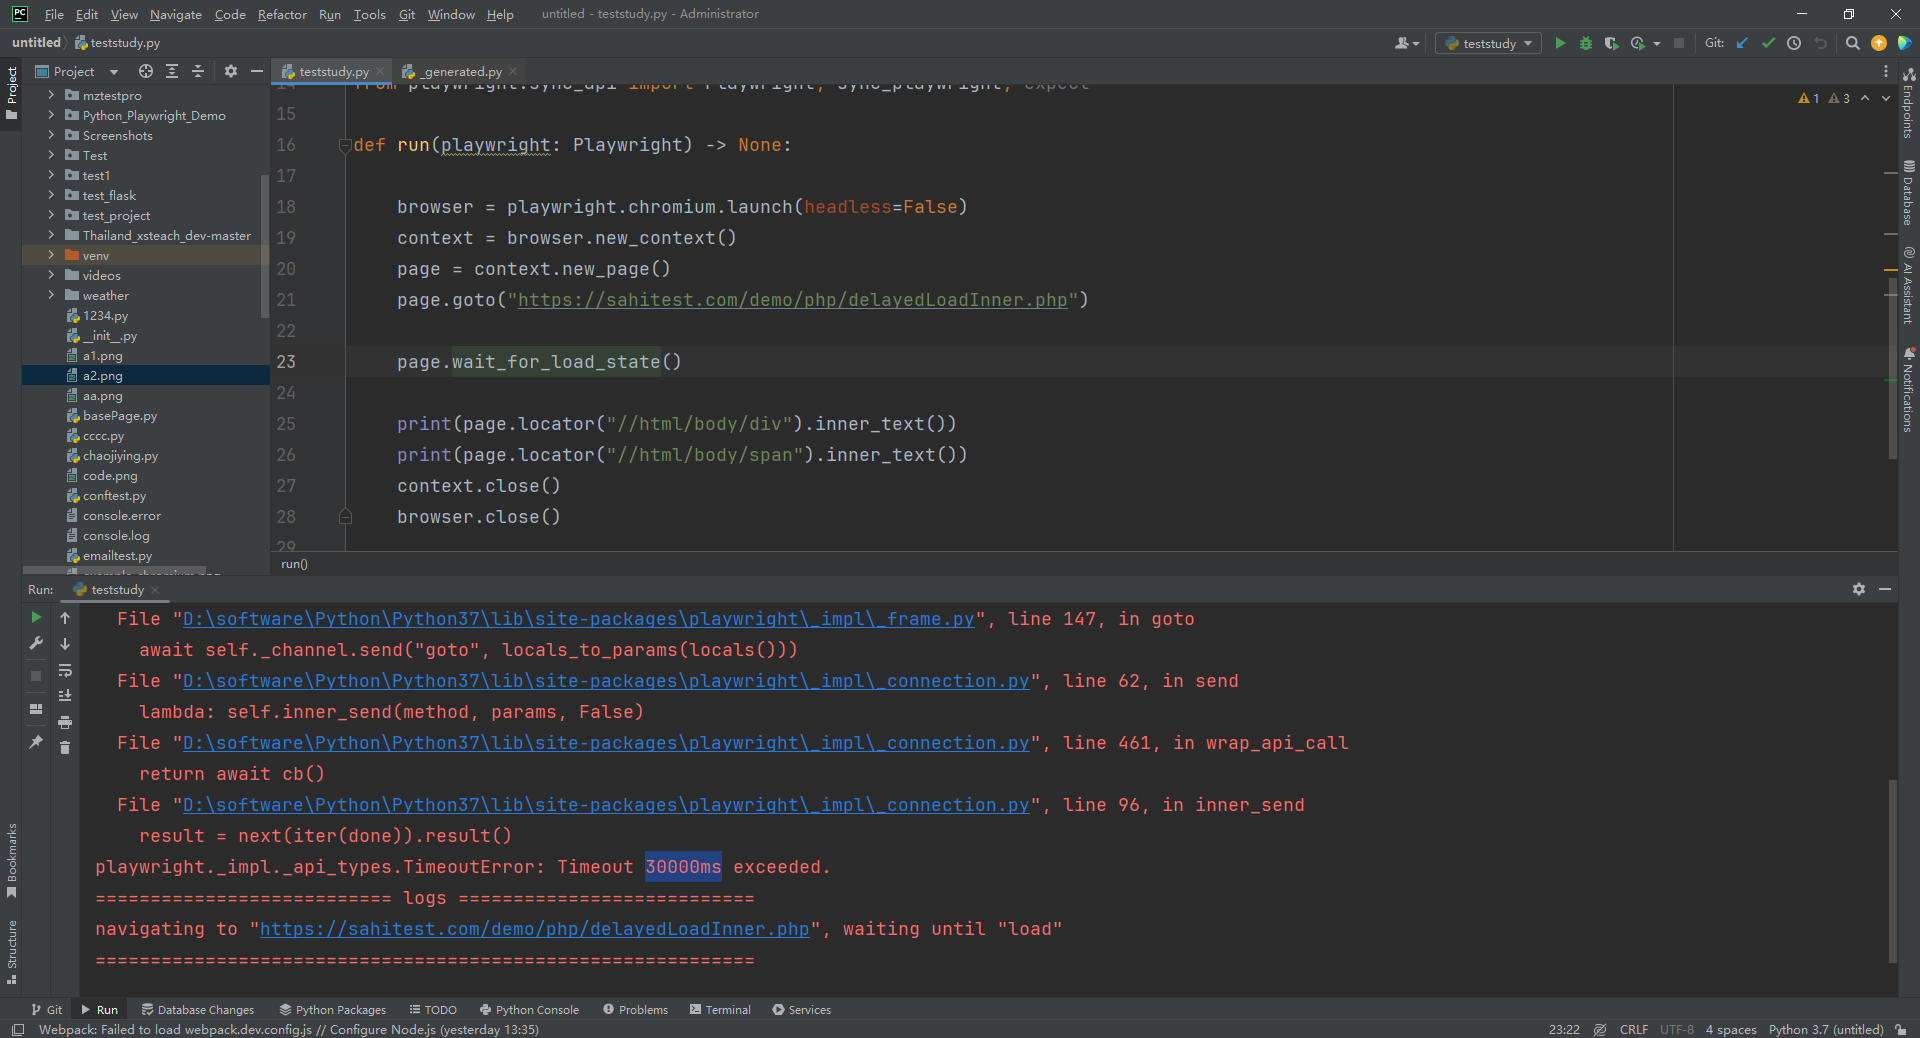Click the up-arrow stack trace icon
This screenshot has width=1920, height=1038.
click(65, 618)
